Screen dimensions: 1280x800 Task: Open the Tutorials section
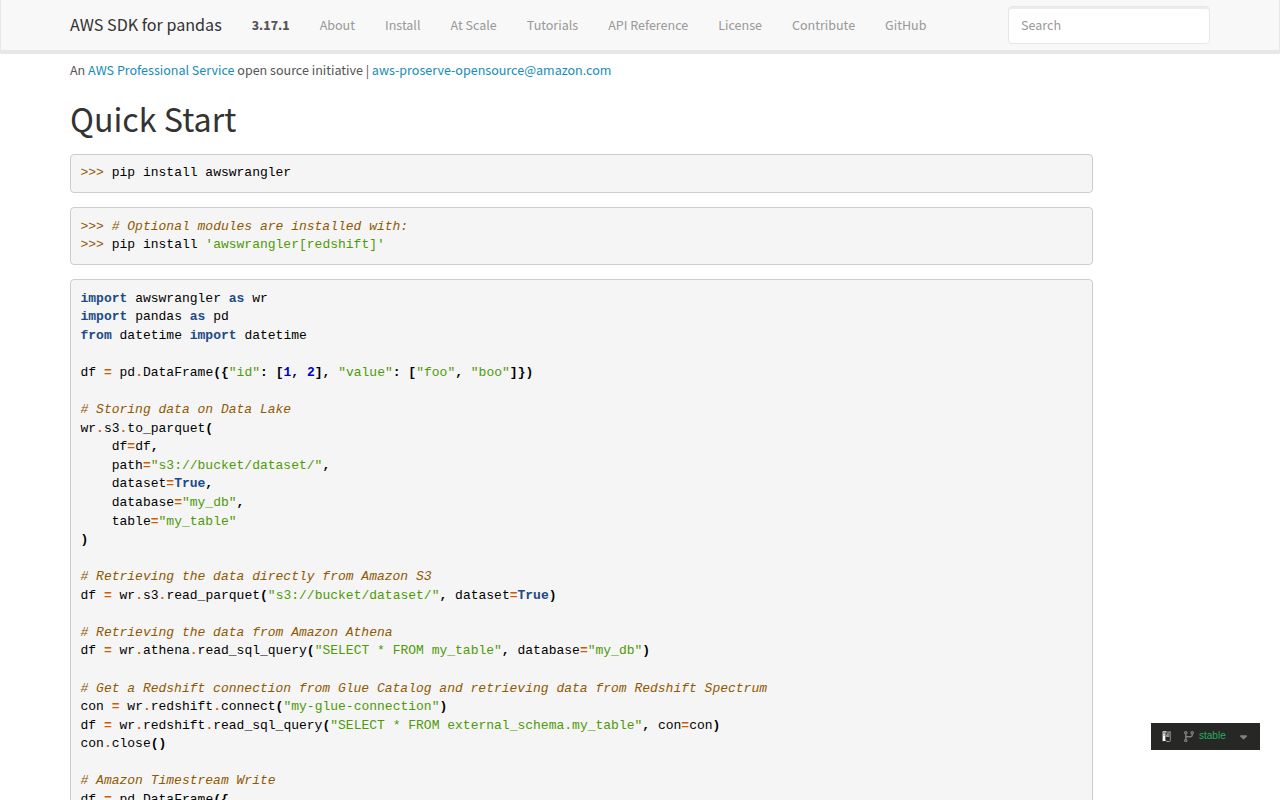[x=552, y=25]
